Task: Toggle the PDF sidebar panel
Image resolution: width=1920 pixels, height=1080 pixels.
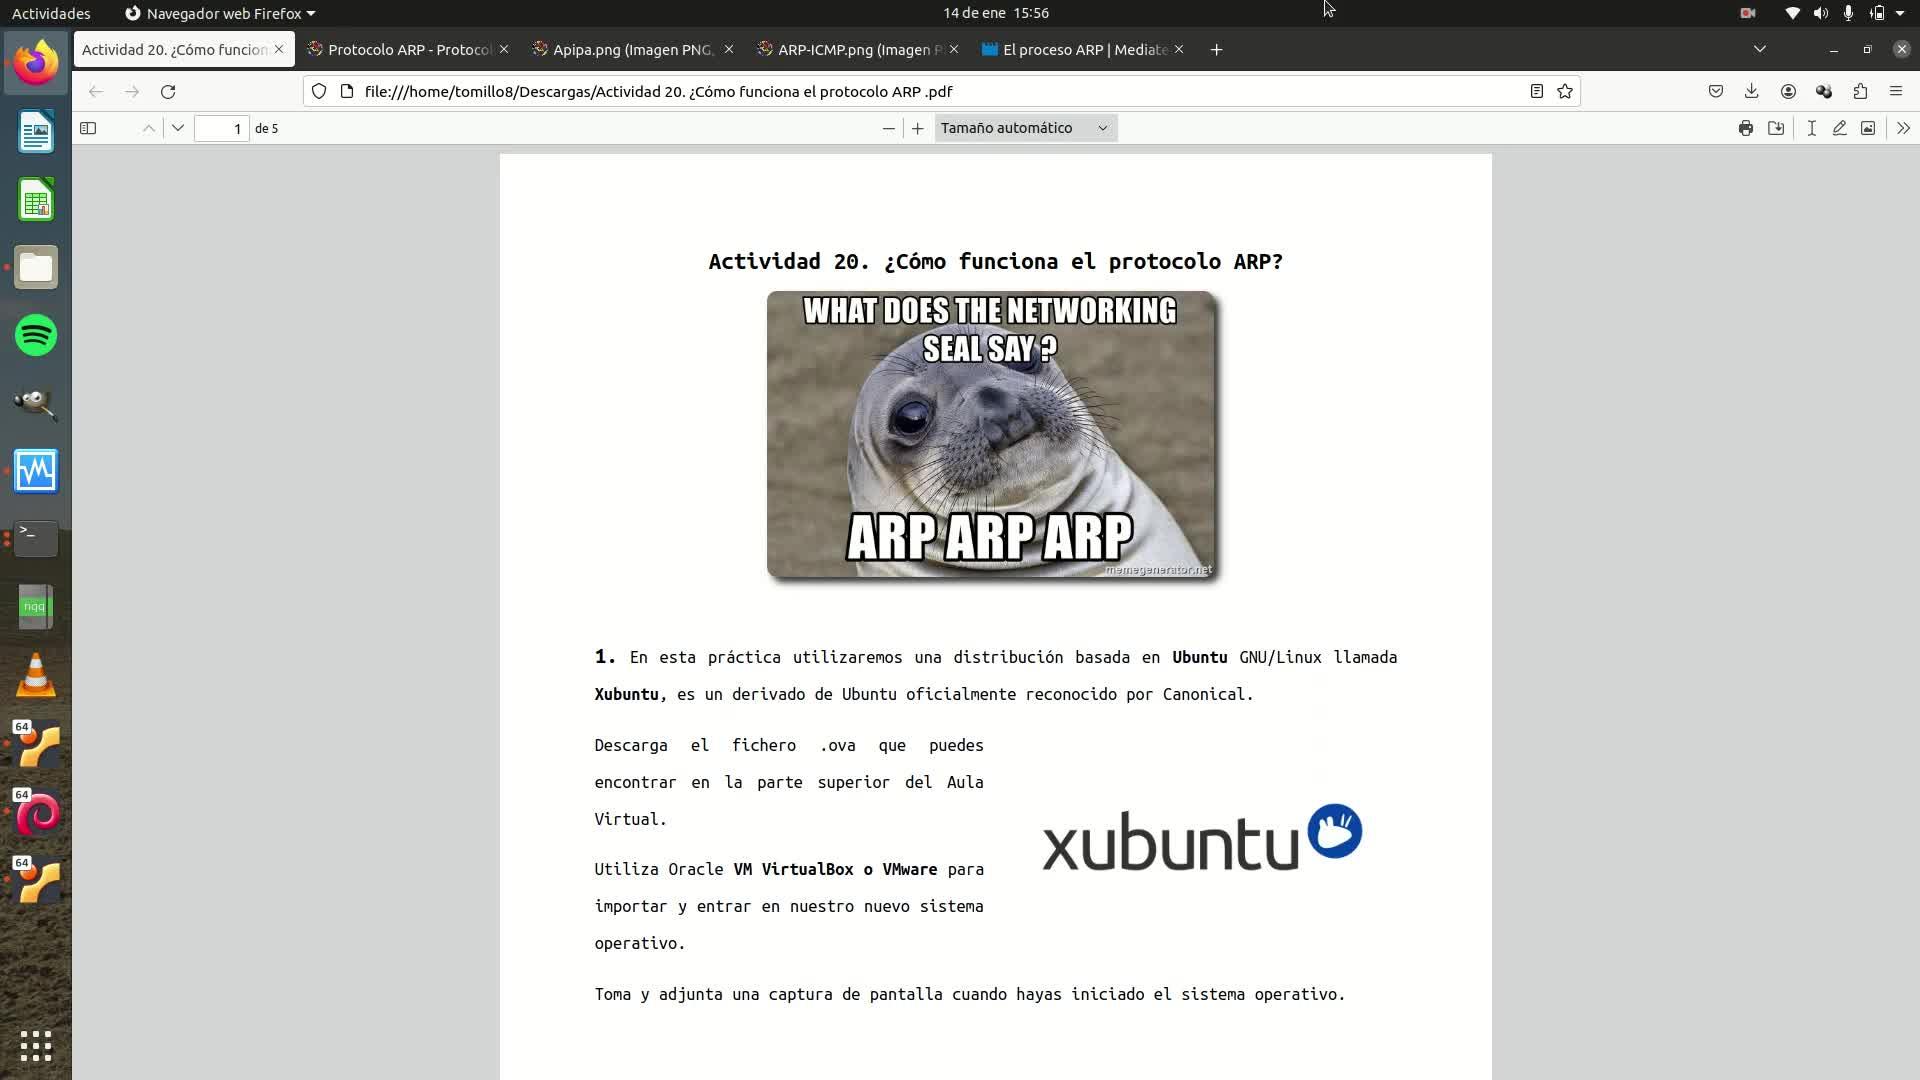Action: point(88,128)
